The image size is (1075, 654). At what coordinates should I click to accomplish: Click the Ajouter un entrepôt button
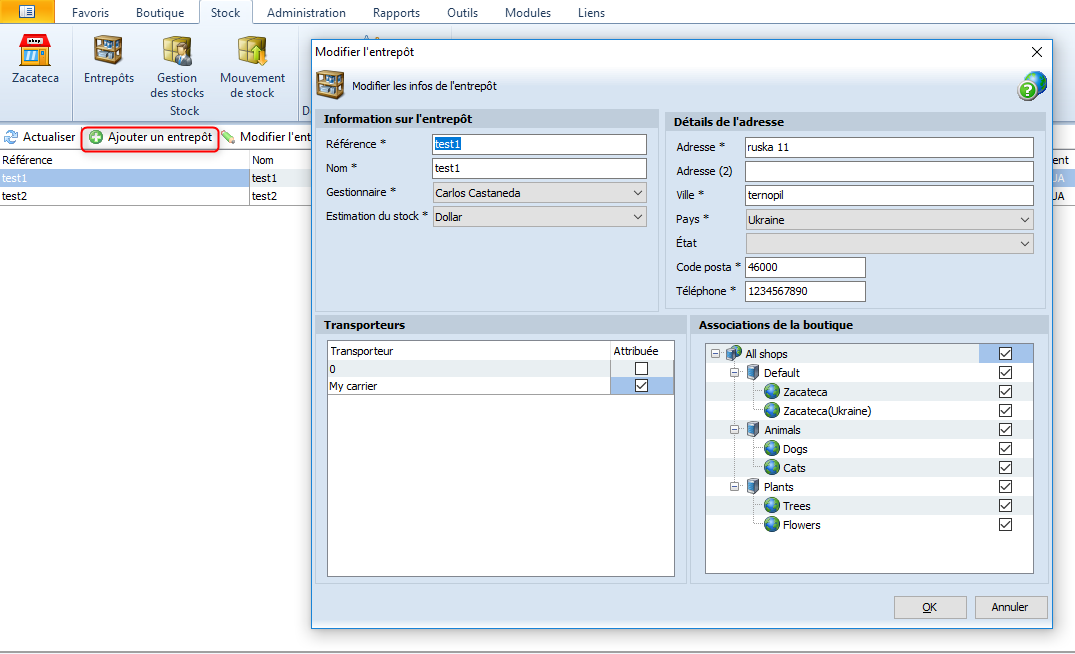point(151,138)
